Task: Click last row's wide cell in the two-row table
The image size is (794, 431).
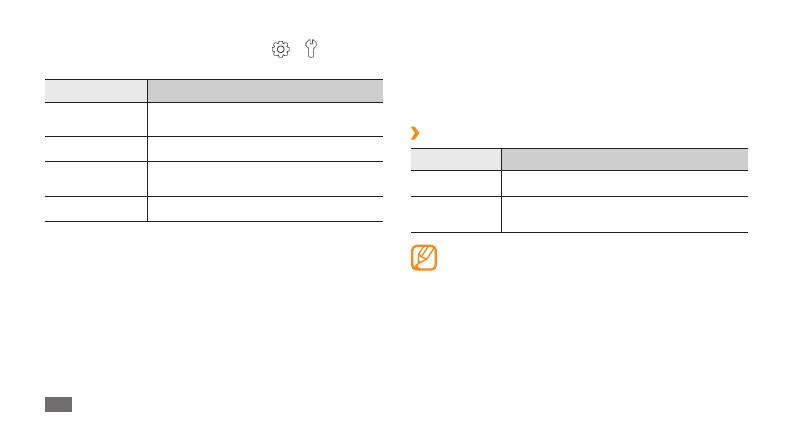Action: click(624, 214)
